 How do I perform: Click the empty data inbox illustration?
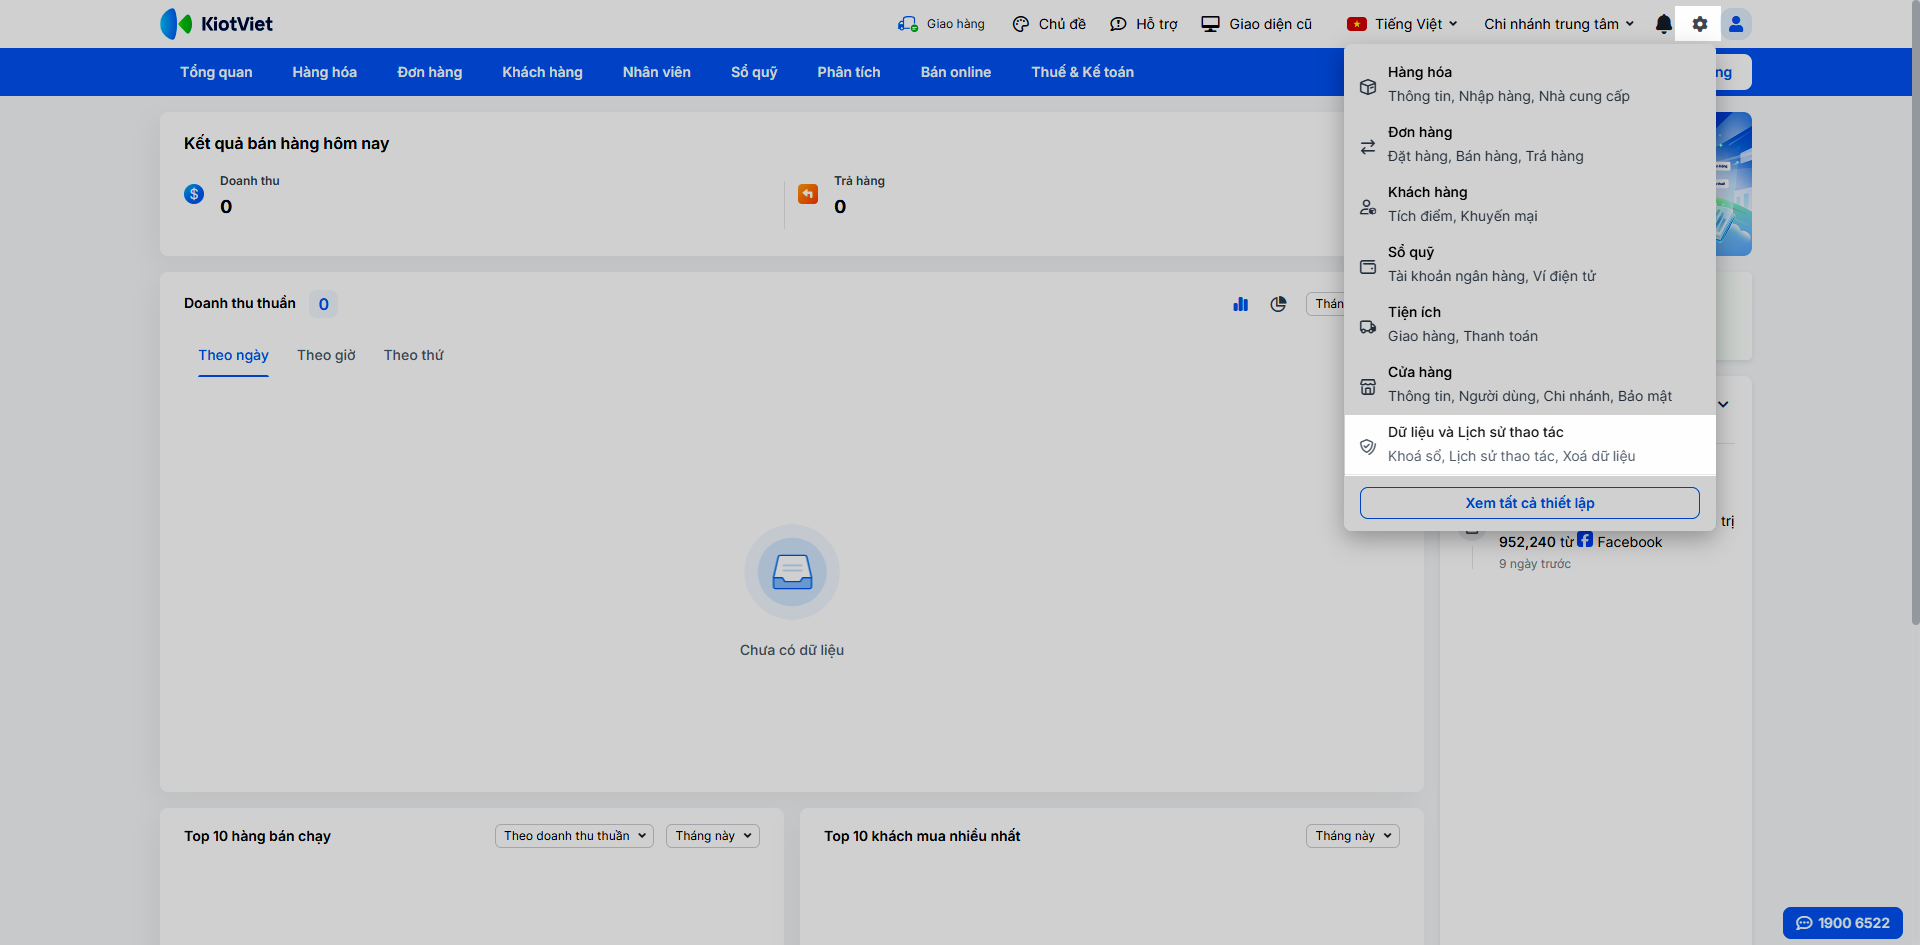tap(792, 572)
